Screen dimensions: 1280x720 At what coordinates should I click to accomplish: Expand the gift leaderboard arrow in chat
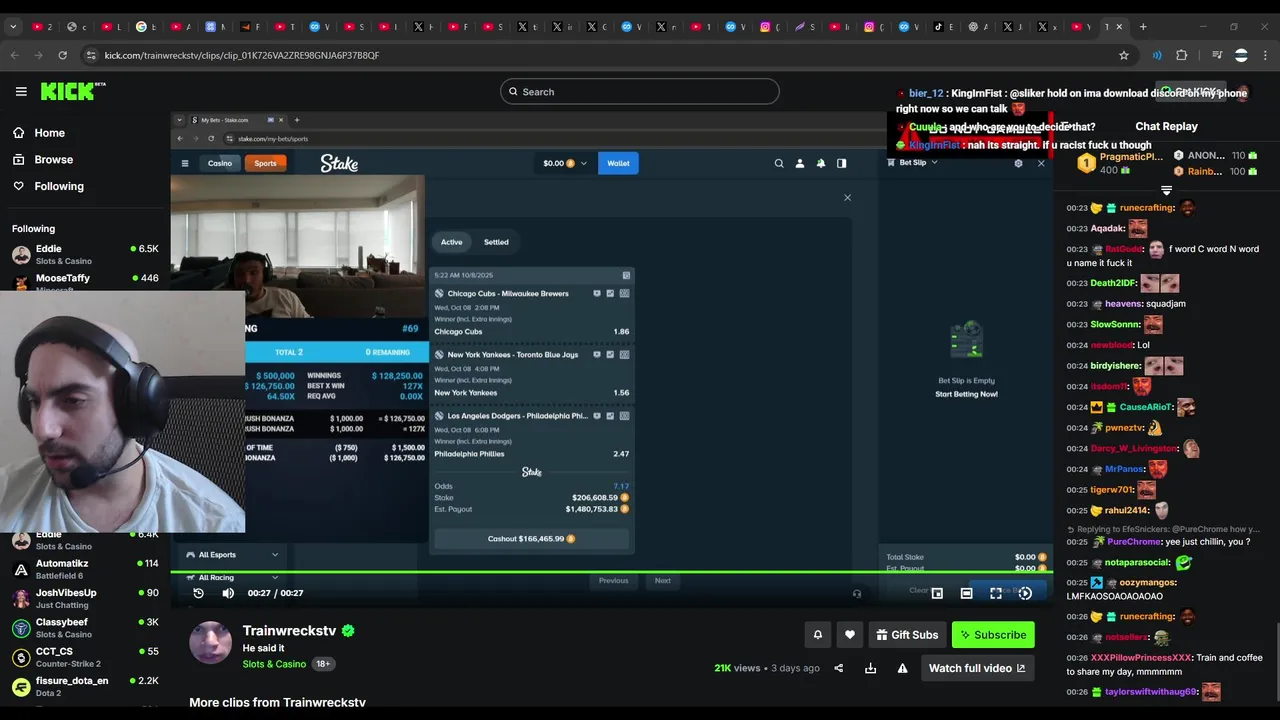point(1166,190)
